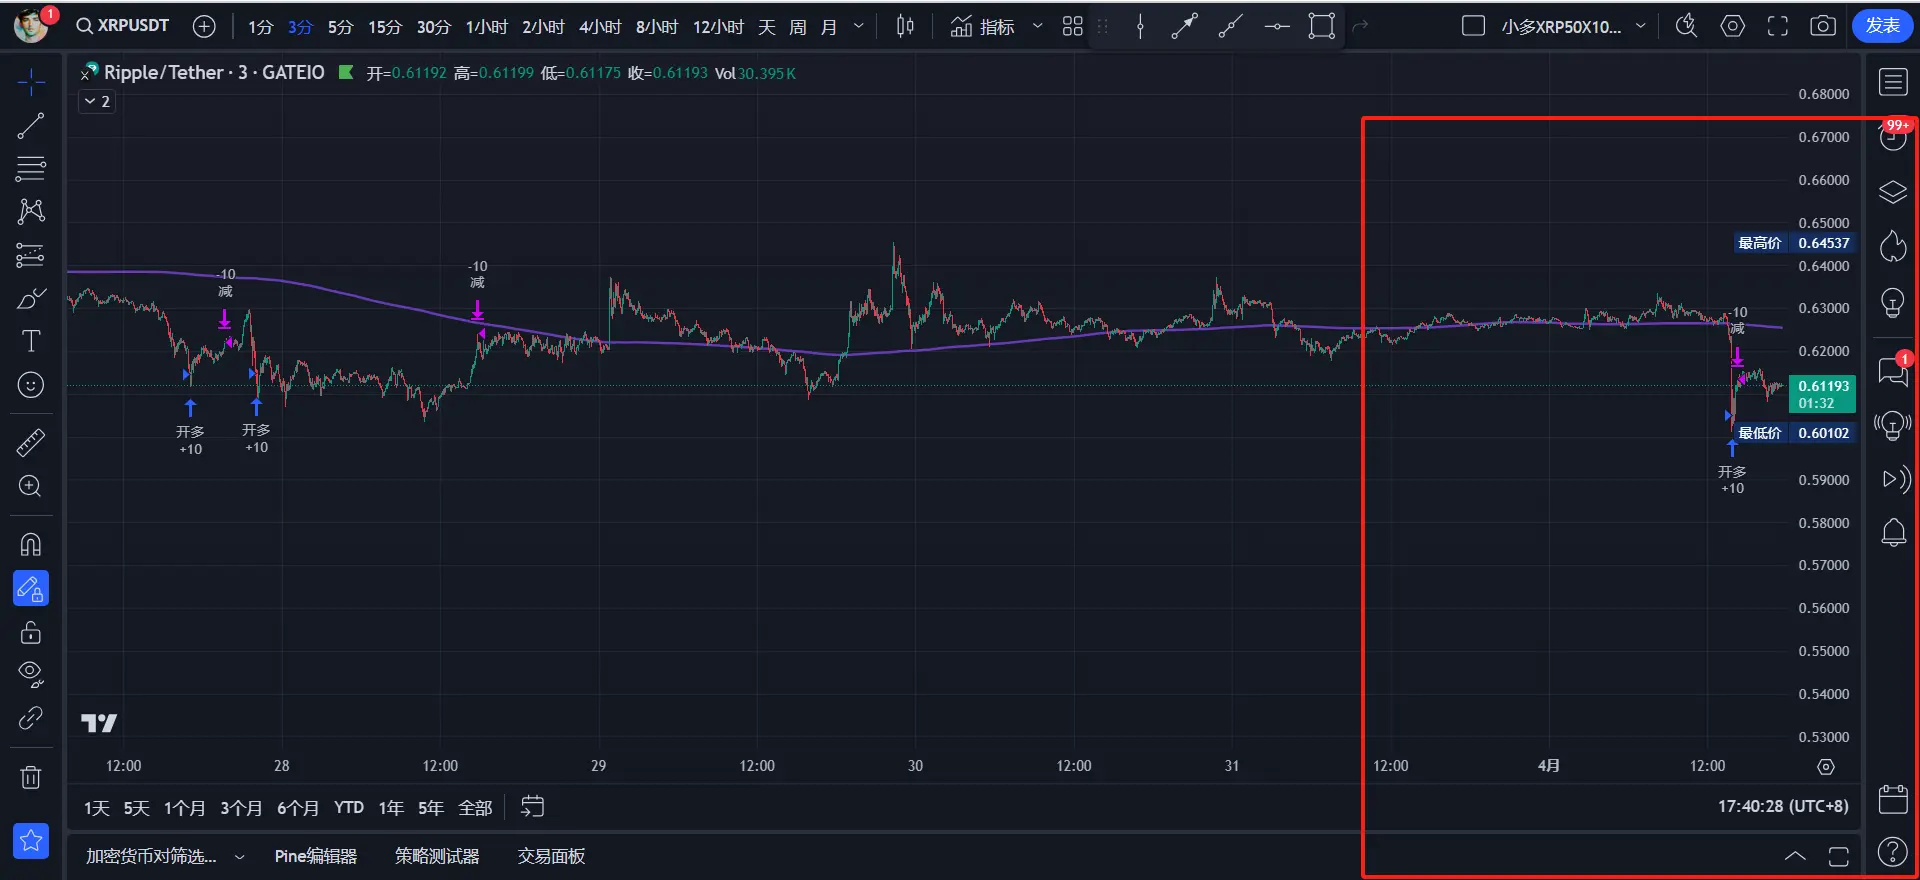
Task: Toggle stay in drawing mode
Action: pyautogui.click(x=31, y=589)
